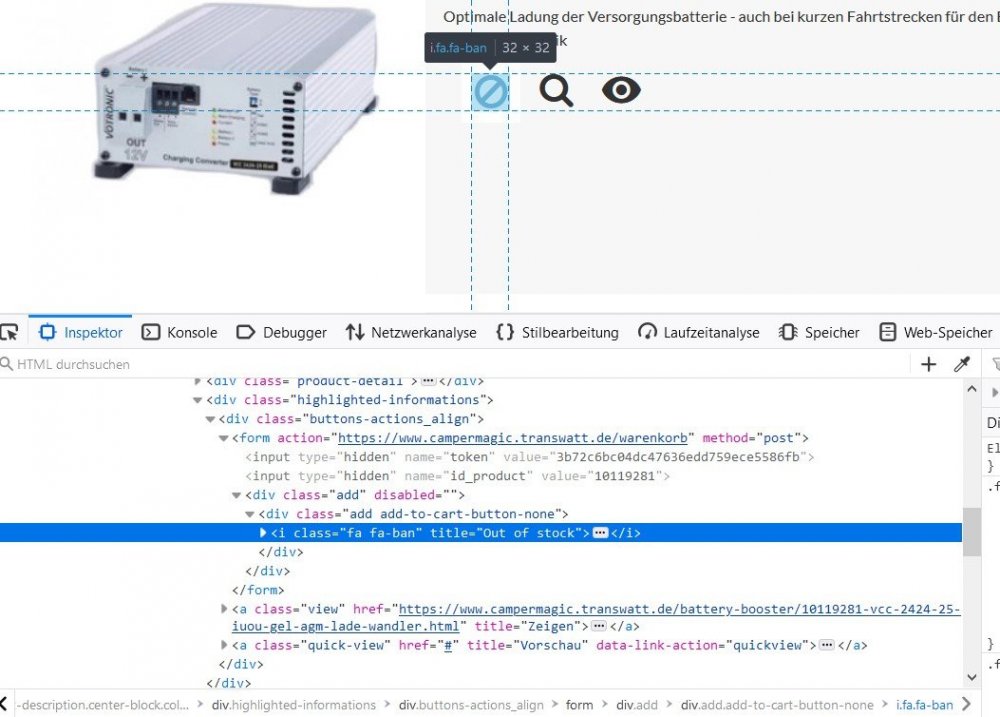Screen dimensions: 1000x717
Task: Click the magnifier quick-search icon on product
Action: coord(556,90)
